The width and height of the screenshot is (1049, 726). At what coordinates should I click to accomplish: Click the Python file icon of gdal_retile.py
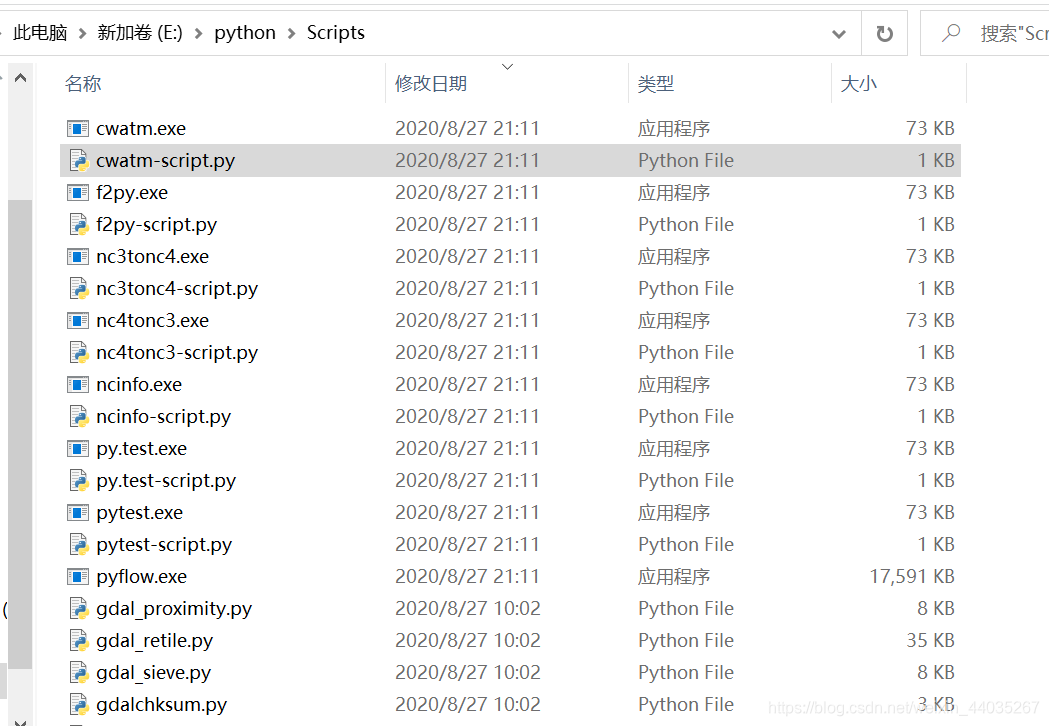77,640
